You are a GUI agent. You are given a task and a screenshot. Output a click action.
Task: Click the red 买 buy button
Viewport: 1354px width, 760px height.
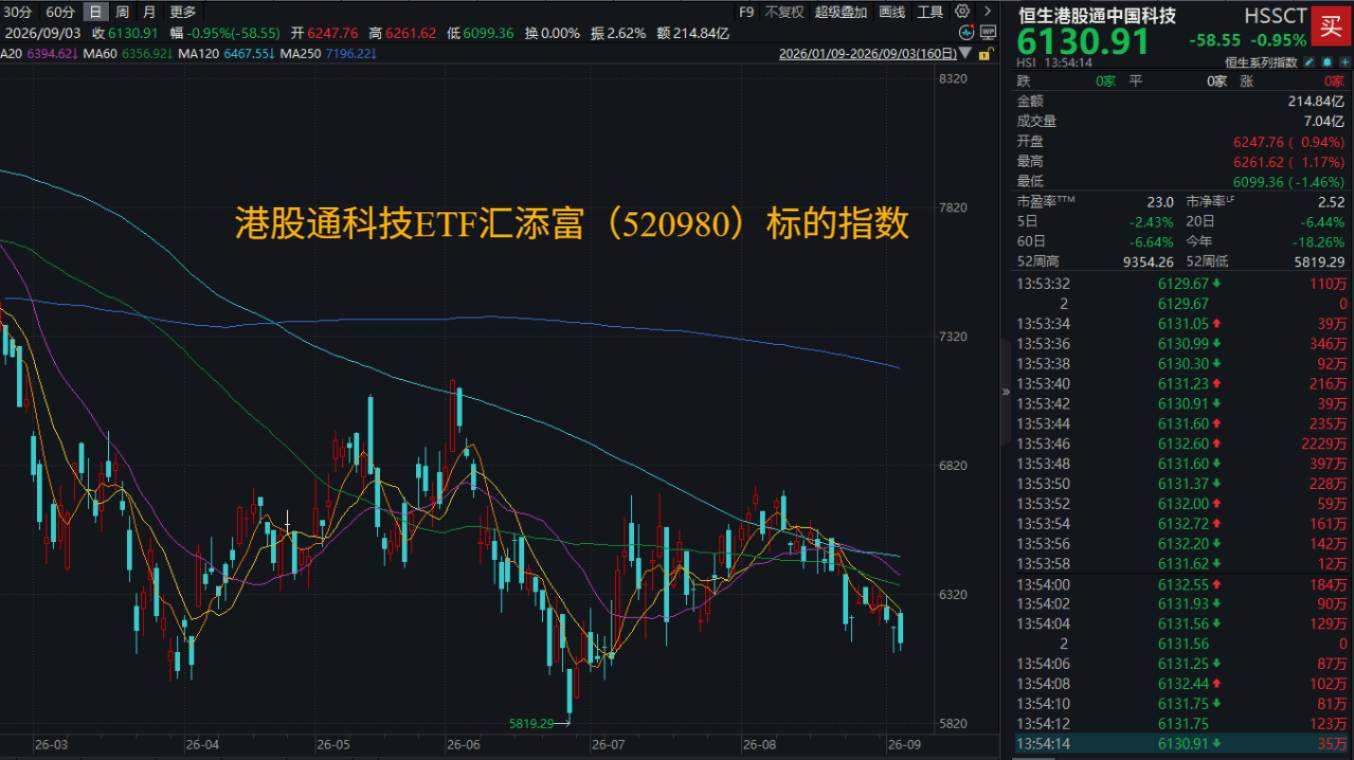click(1330, 26)
